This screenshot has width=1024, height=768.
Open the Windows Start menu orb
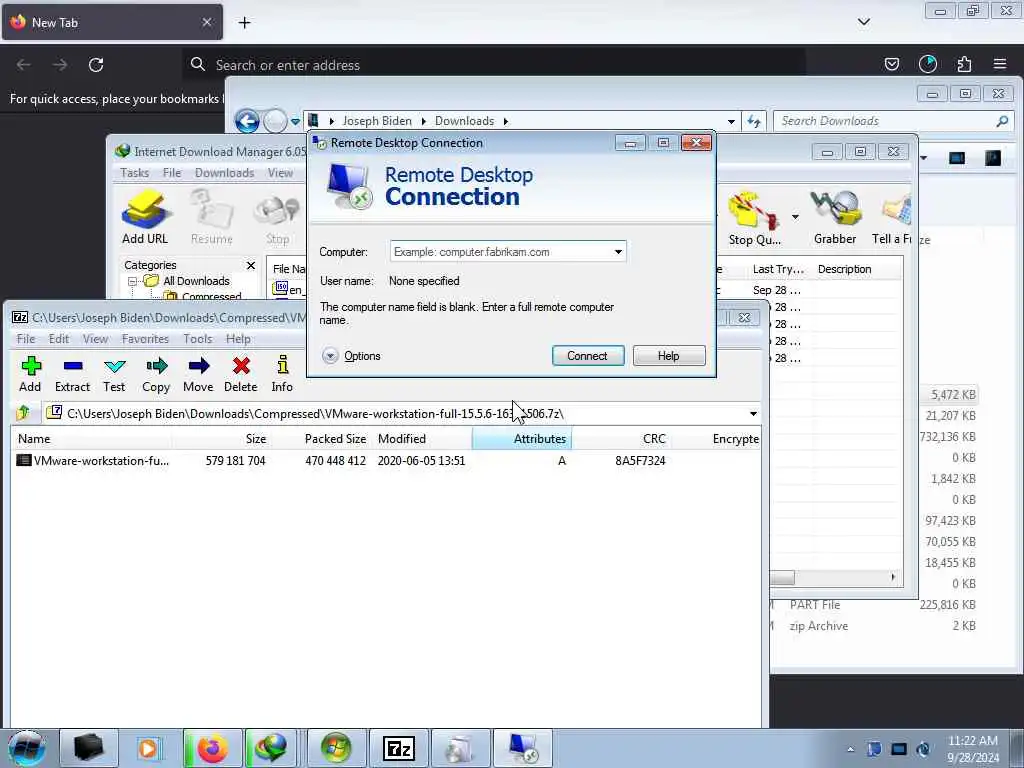coord(27,748)
